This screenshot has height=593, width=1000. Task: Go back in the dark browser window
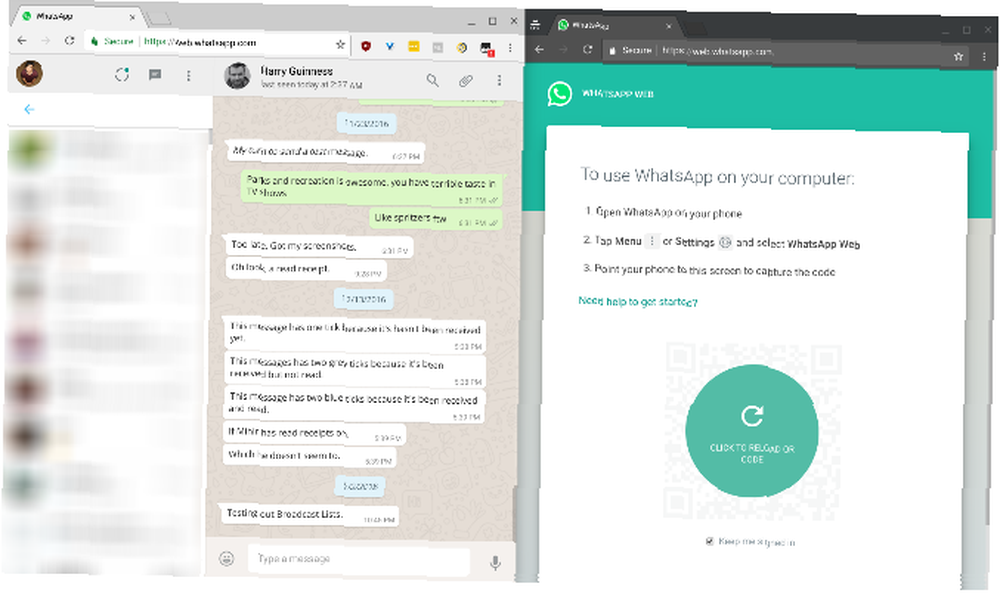pos(539,49)
